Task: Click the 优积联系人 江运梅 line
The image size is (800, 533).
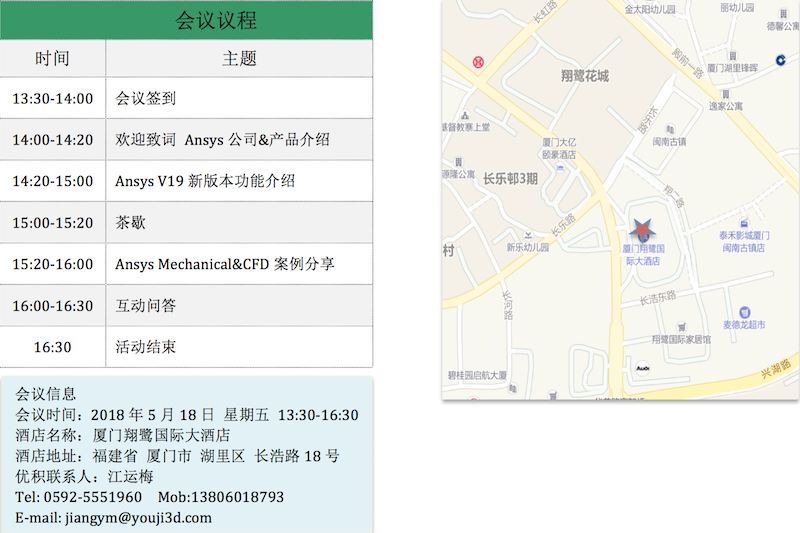Action: pyautogui.click(x=84, y=476)
